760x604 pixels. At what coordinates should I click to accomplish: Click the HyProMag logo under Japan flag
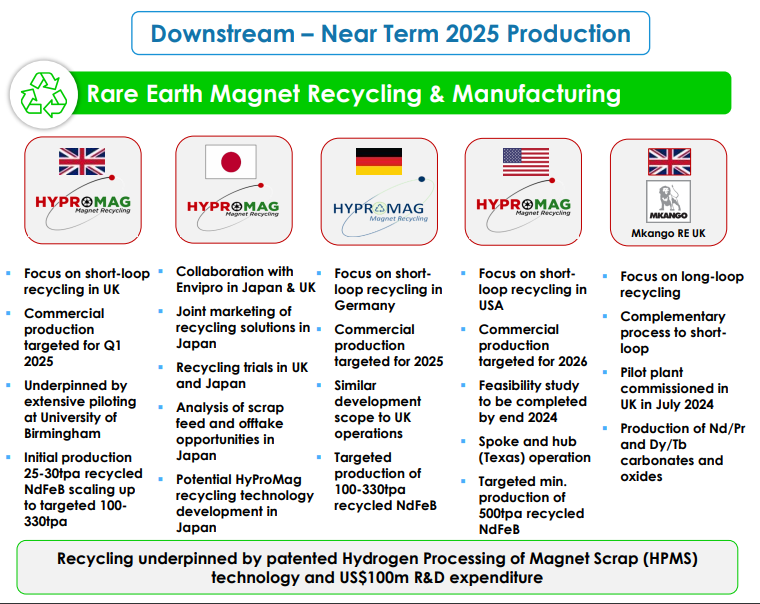click(233, 207)
